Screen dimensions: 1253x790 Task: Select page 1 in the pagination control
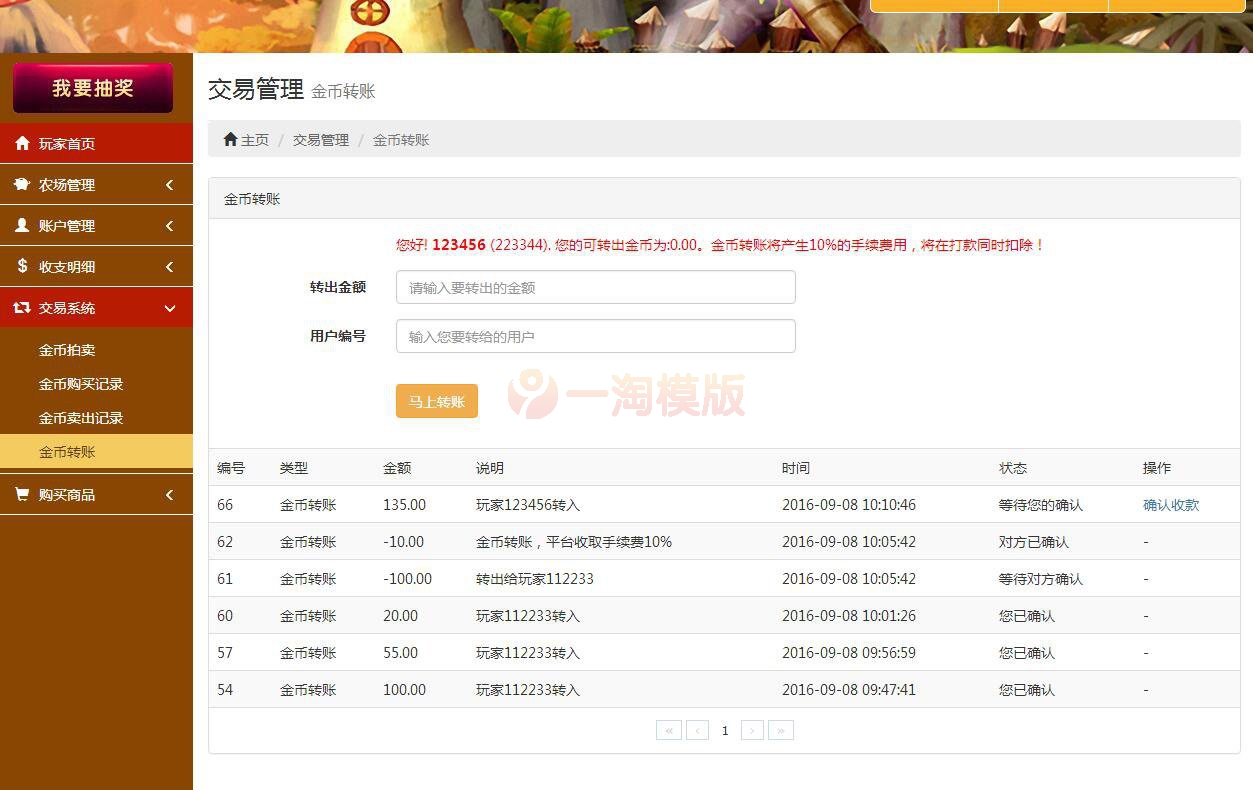point(724,730)
